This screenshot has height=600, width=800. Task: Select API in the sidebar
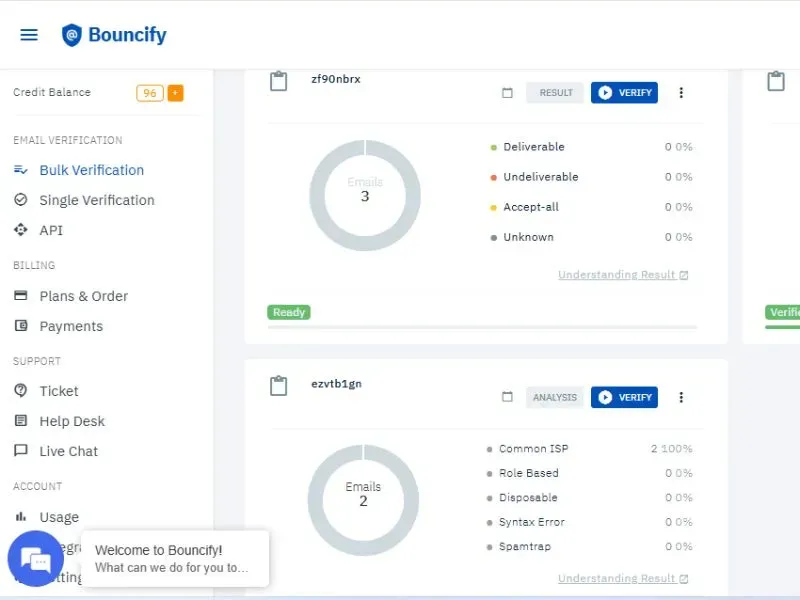(51, 230)
